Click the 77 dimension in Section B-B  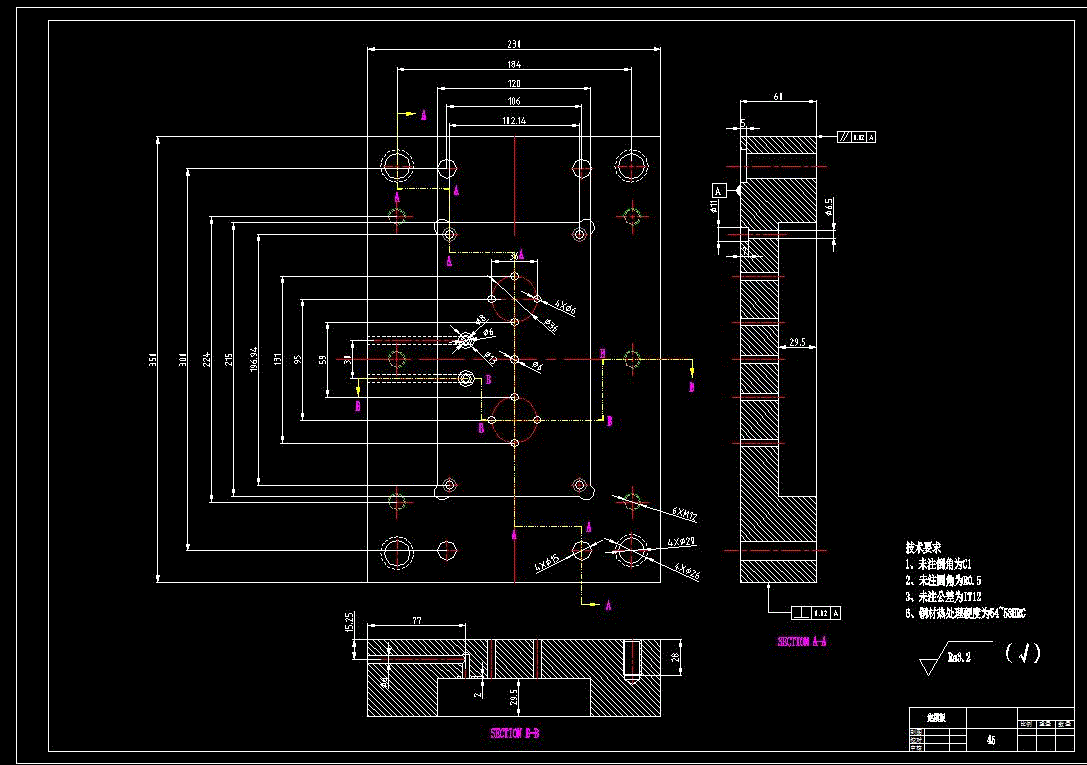[417, 620]
